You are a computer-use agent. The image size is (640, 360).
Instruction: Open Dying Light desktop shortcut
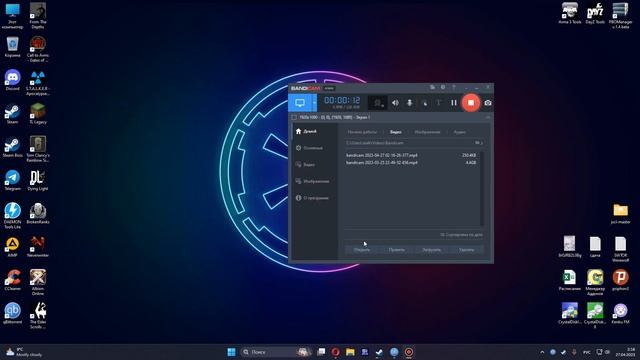(38, 180)
